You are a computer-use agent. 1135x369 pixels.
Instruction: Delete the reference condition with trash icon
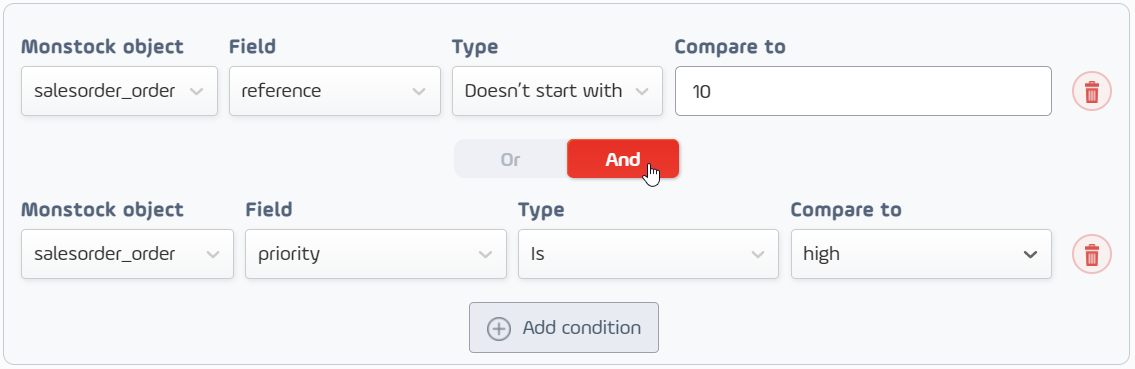tap(1092, 91)
